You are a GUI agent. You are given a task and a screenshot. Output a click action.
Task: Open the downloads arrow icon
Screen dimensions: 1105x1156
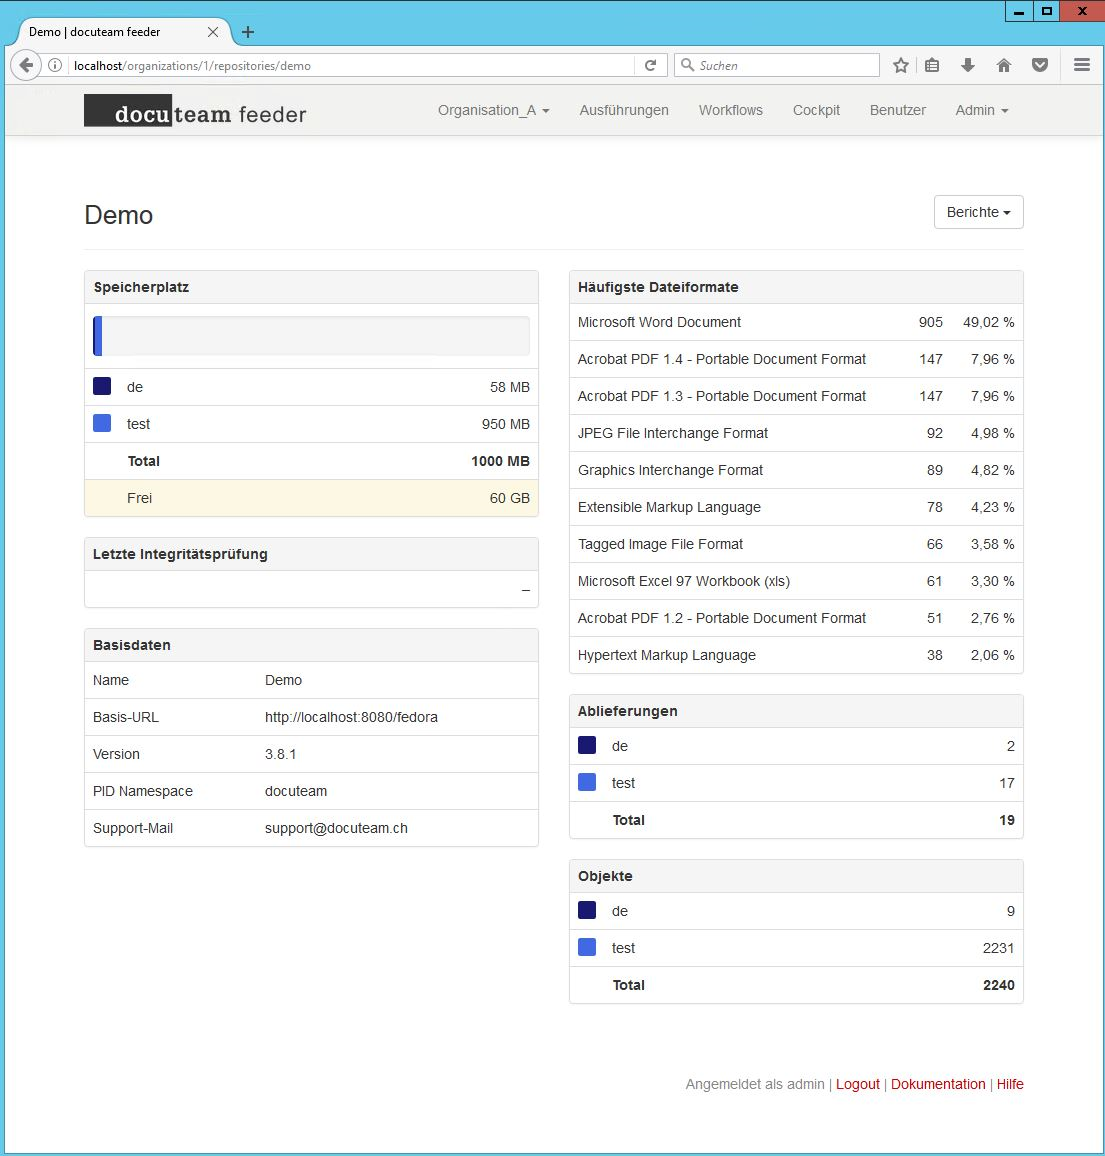point(967,65)
